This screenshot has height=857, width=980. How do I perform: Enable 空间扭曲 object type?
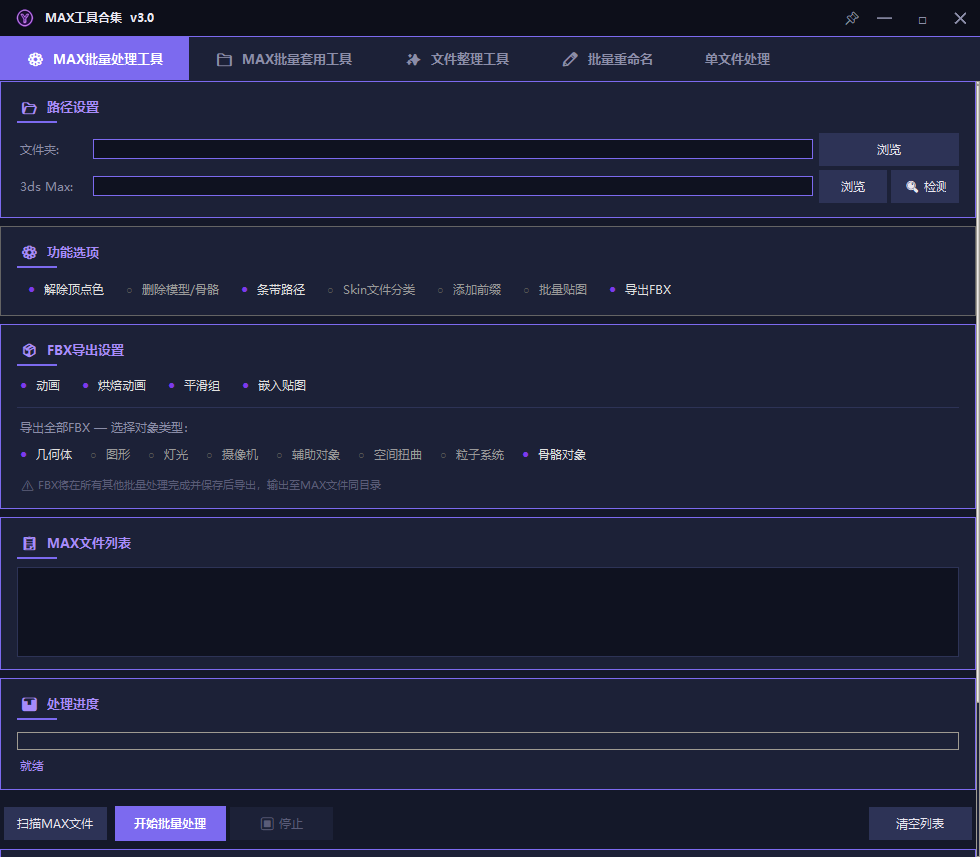coord(391,455)
